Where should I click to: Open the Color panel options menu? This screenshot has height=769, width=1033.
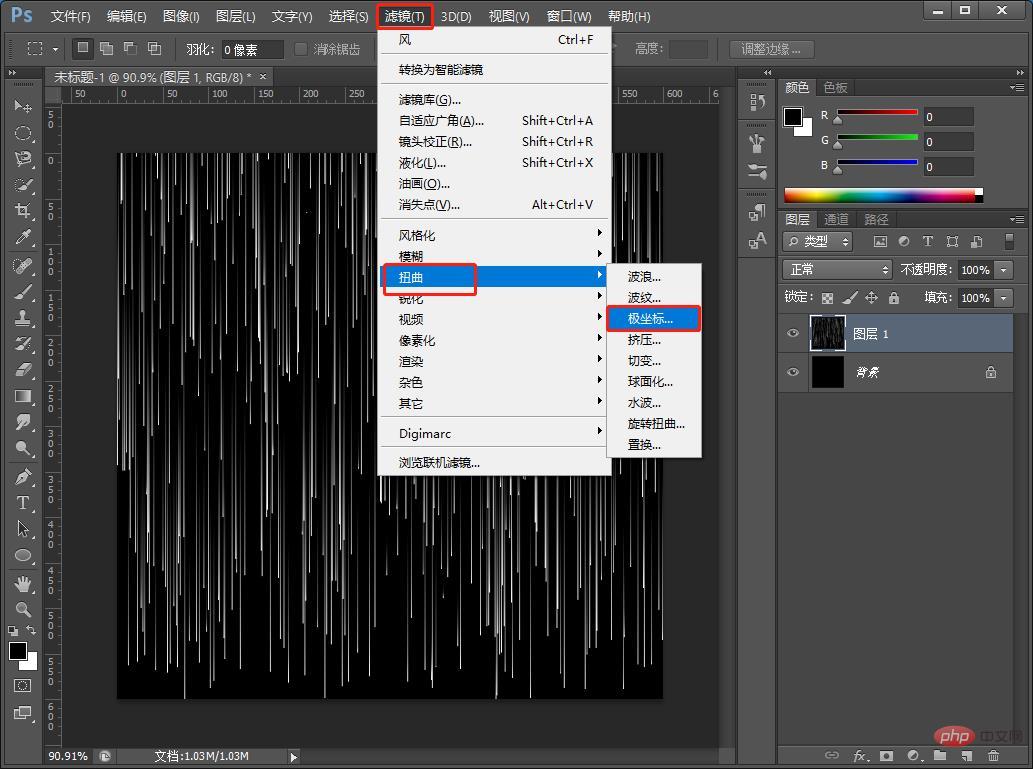tap(1017, 87)
